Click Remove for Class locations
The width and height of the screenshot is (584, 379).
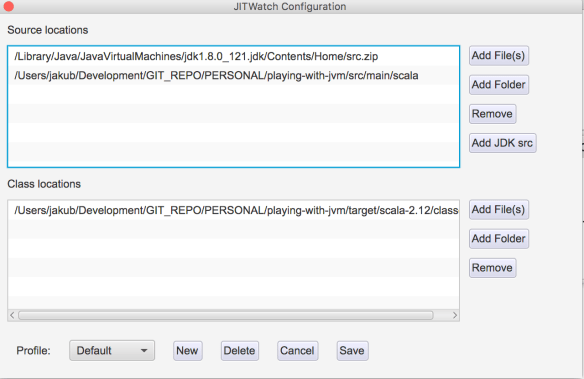click(492, 268)
